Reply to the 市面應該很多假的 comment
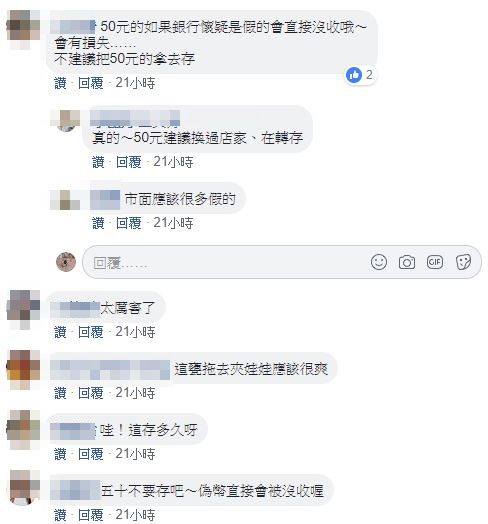 129,223
